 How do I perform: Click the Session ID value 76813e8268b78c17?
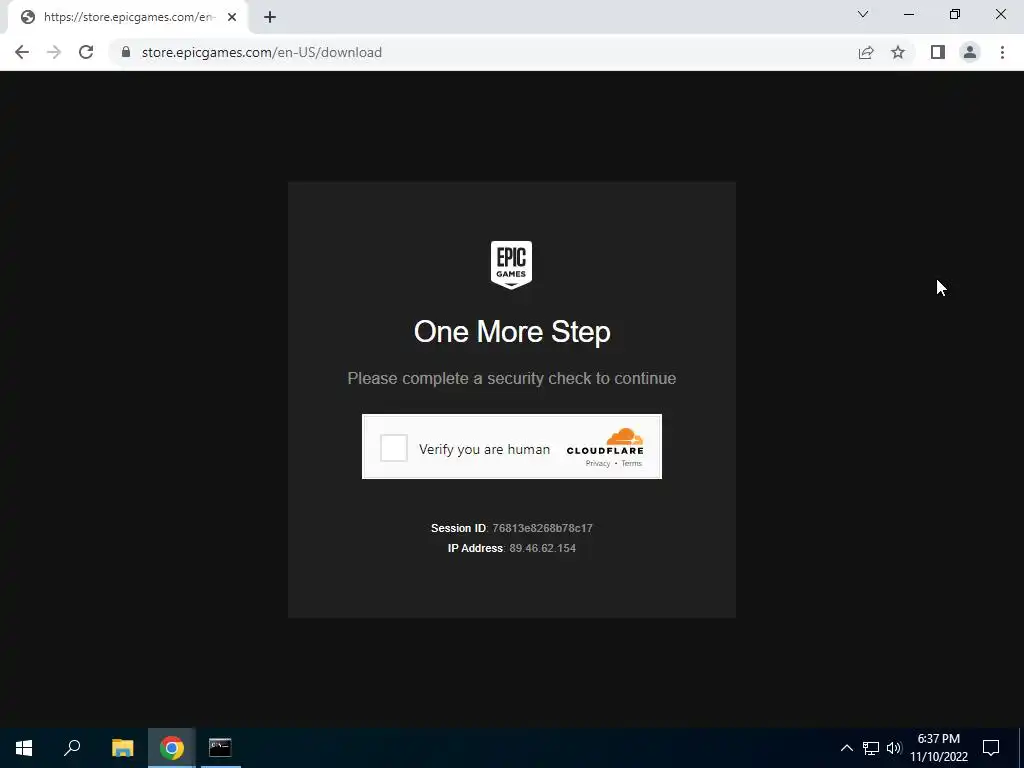[x=543, y=528]
